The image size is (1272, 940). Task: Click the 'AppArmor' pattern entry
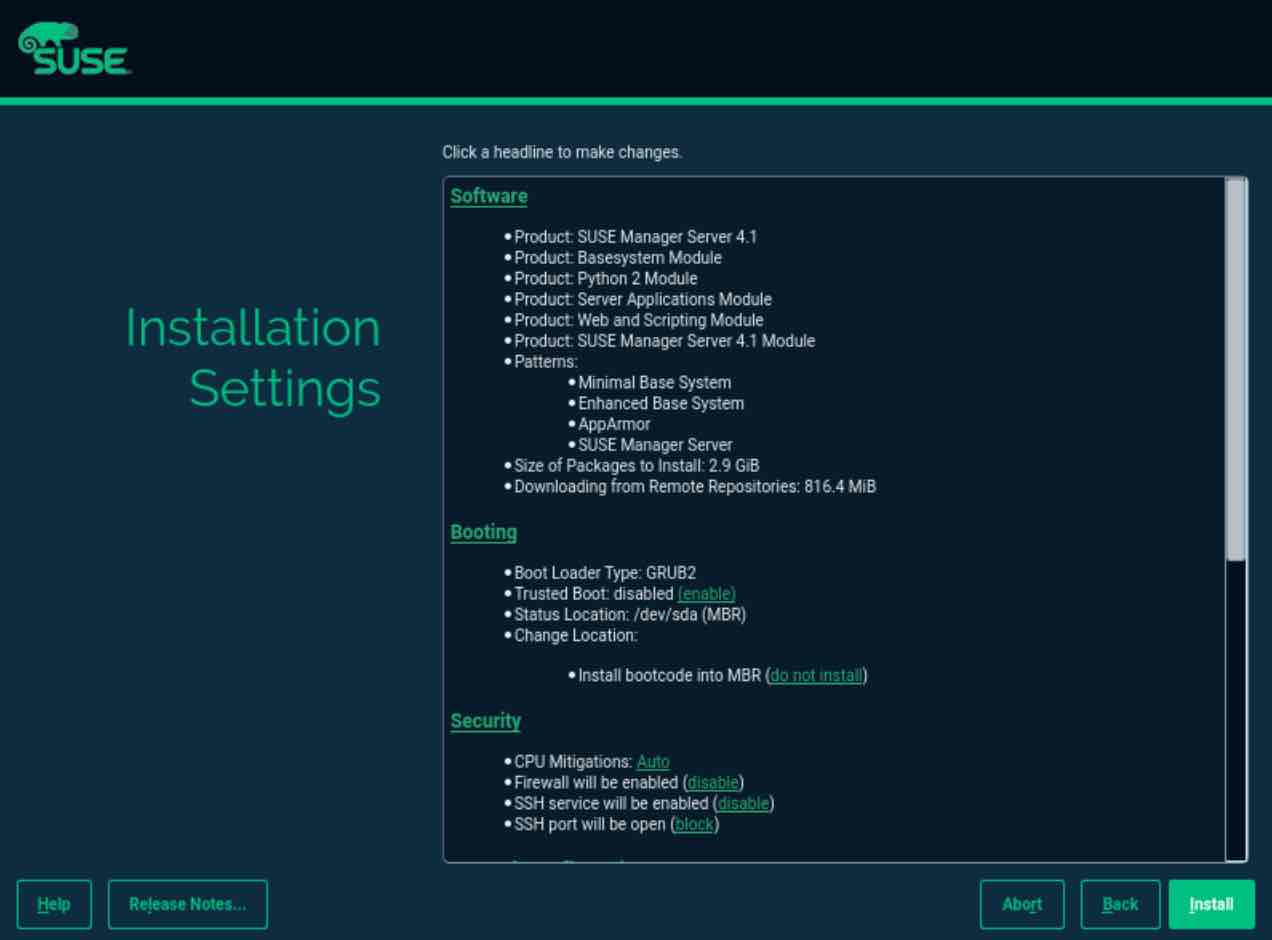coord(614,424)
